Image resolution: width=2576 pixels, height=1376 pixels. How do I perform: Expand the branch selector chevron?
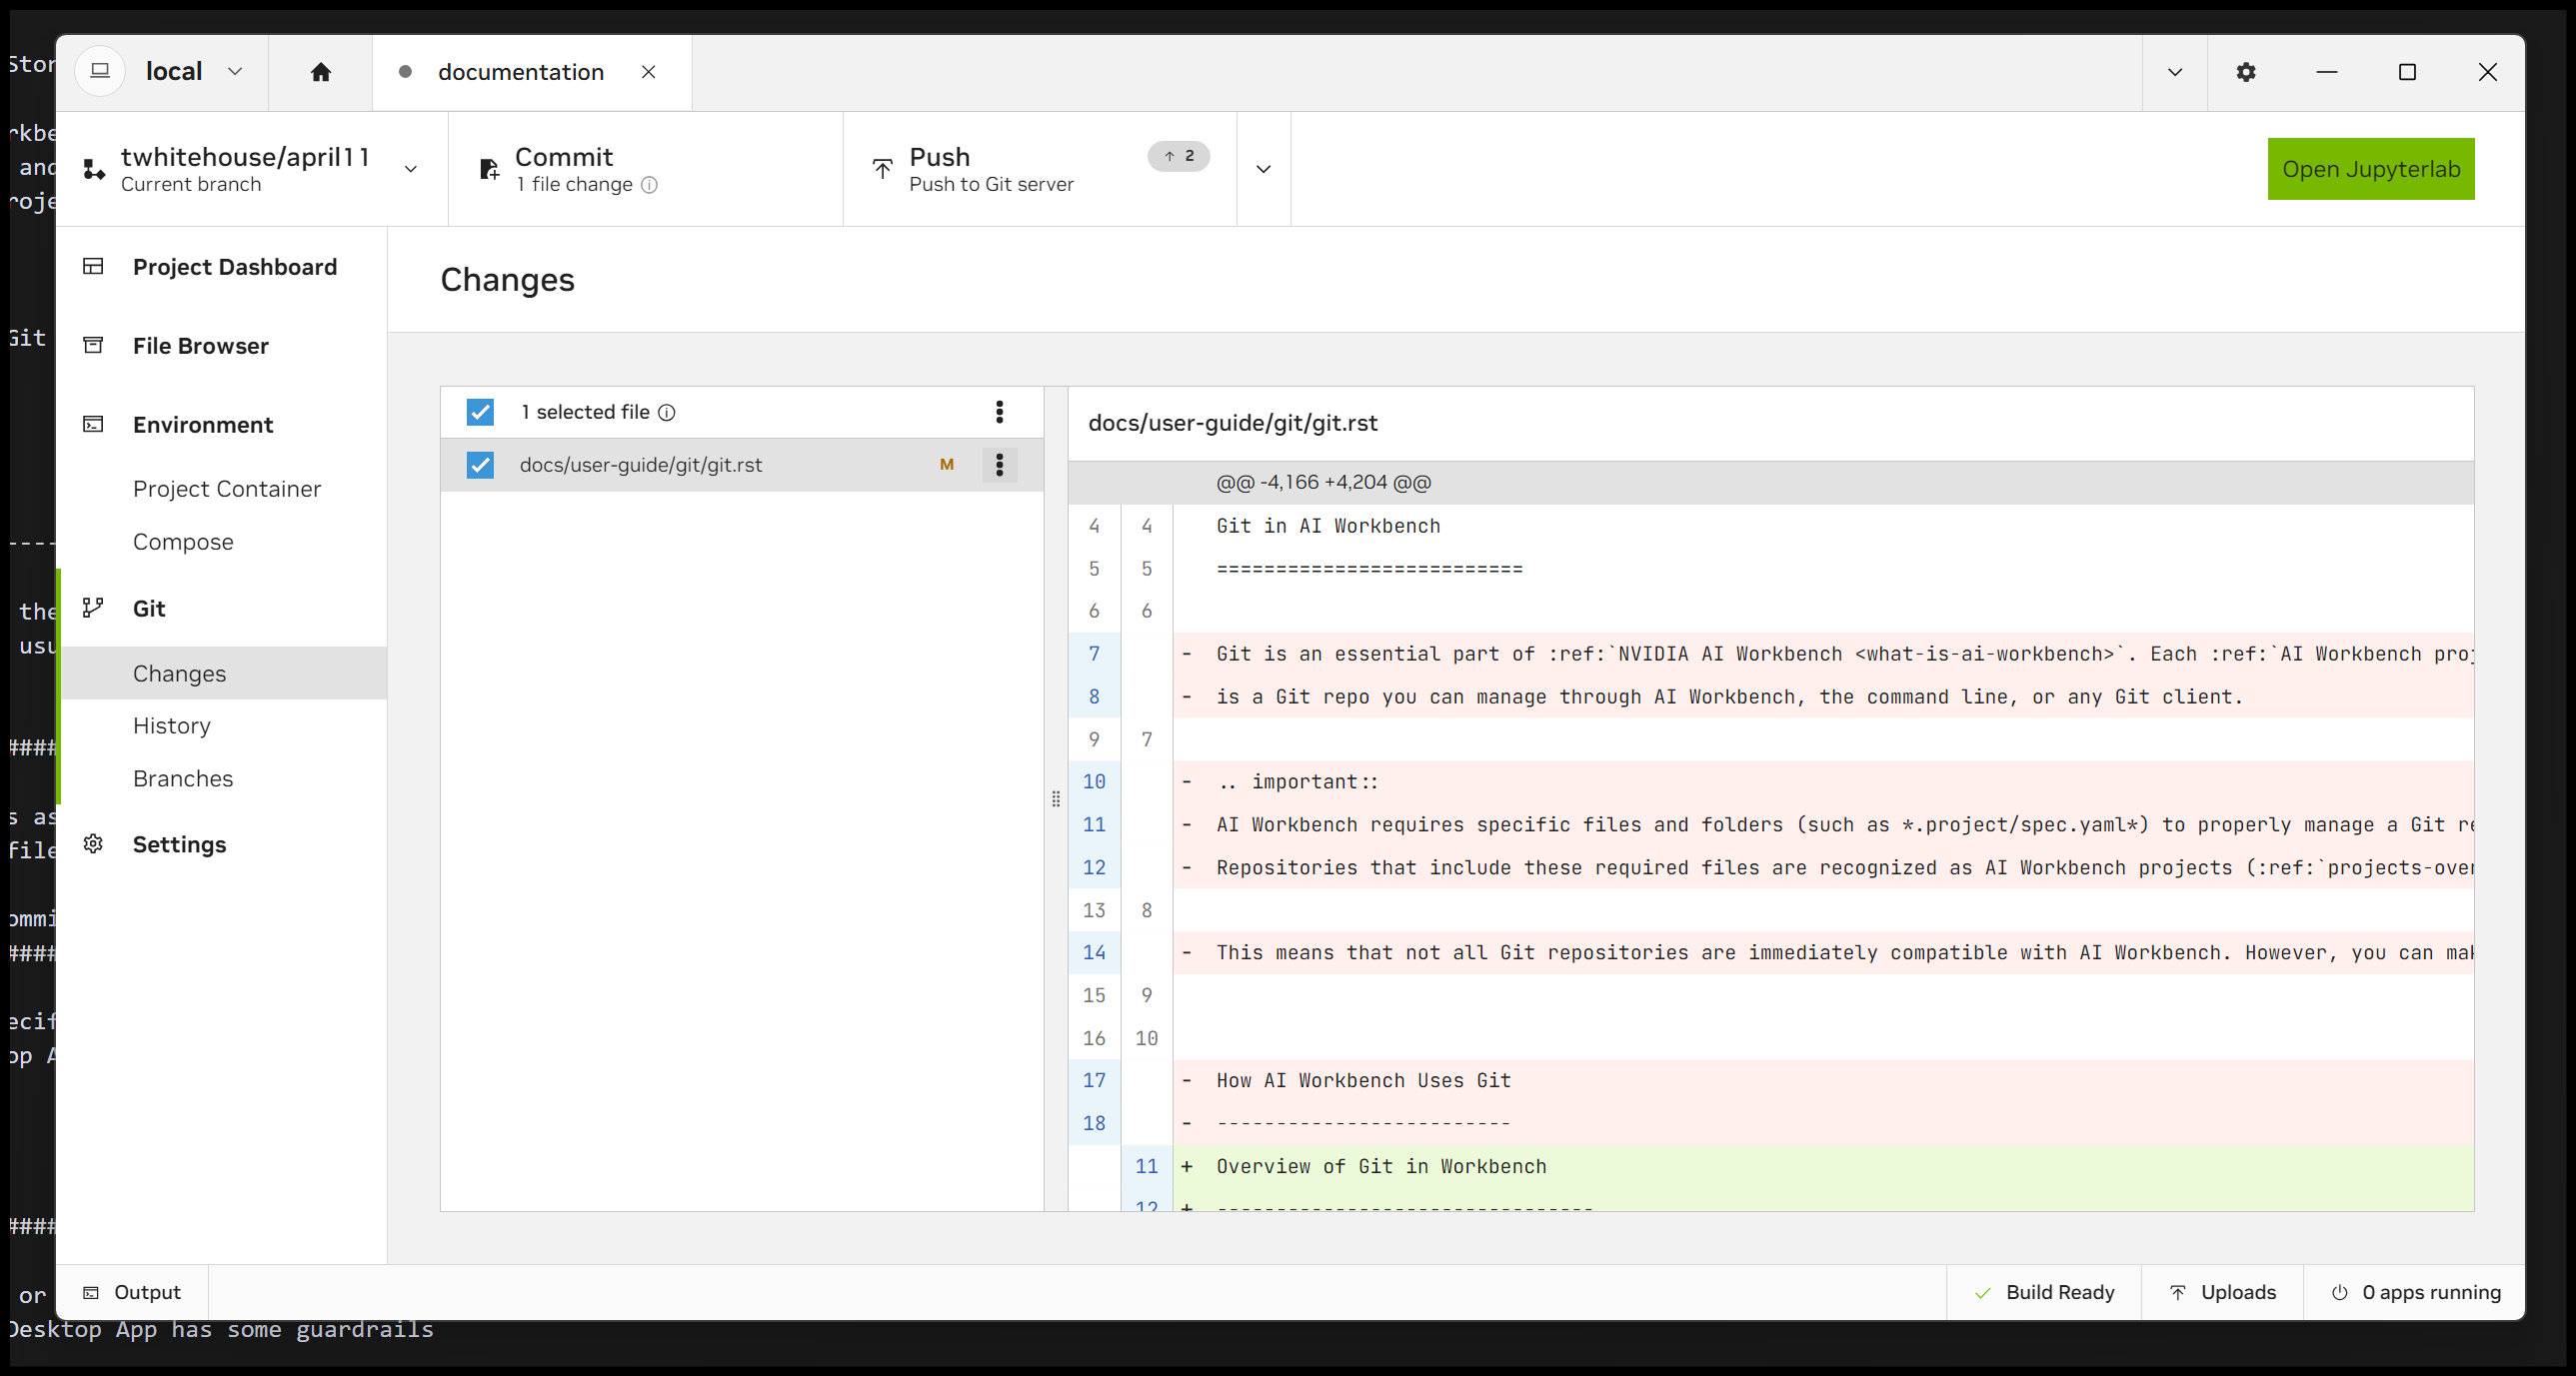(410, 169)
